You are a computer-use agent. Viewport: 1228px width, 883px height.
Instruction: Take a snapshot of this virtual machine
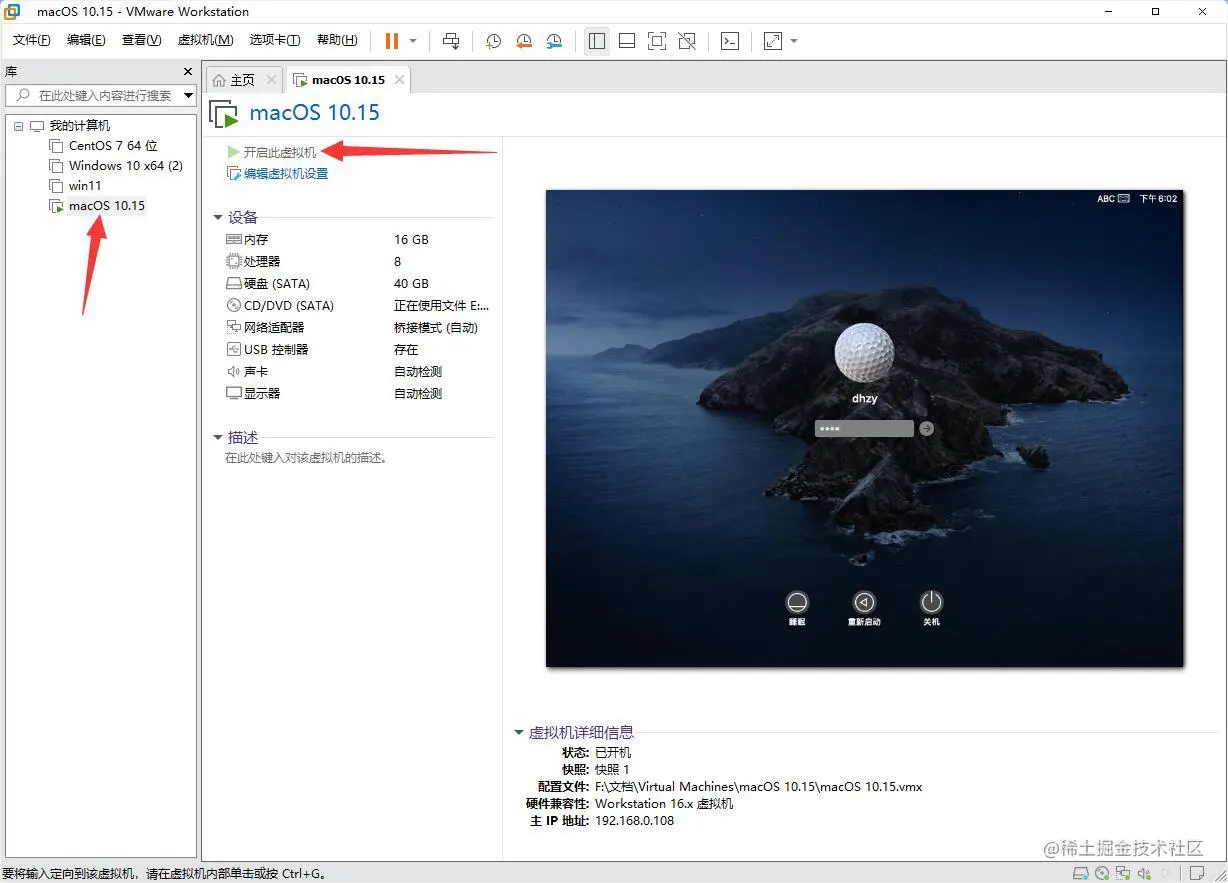pos(492,41)
